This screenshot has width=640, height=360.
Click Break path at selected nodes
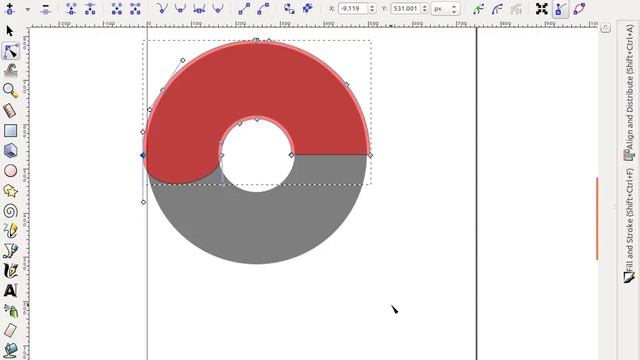coord(90,9)
